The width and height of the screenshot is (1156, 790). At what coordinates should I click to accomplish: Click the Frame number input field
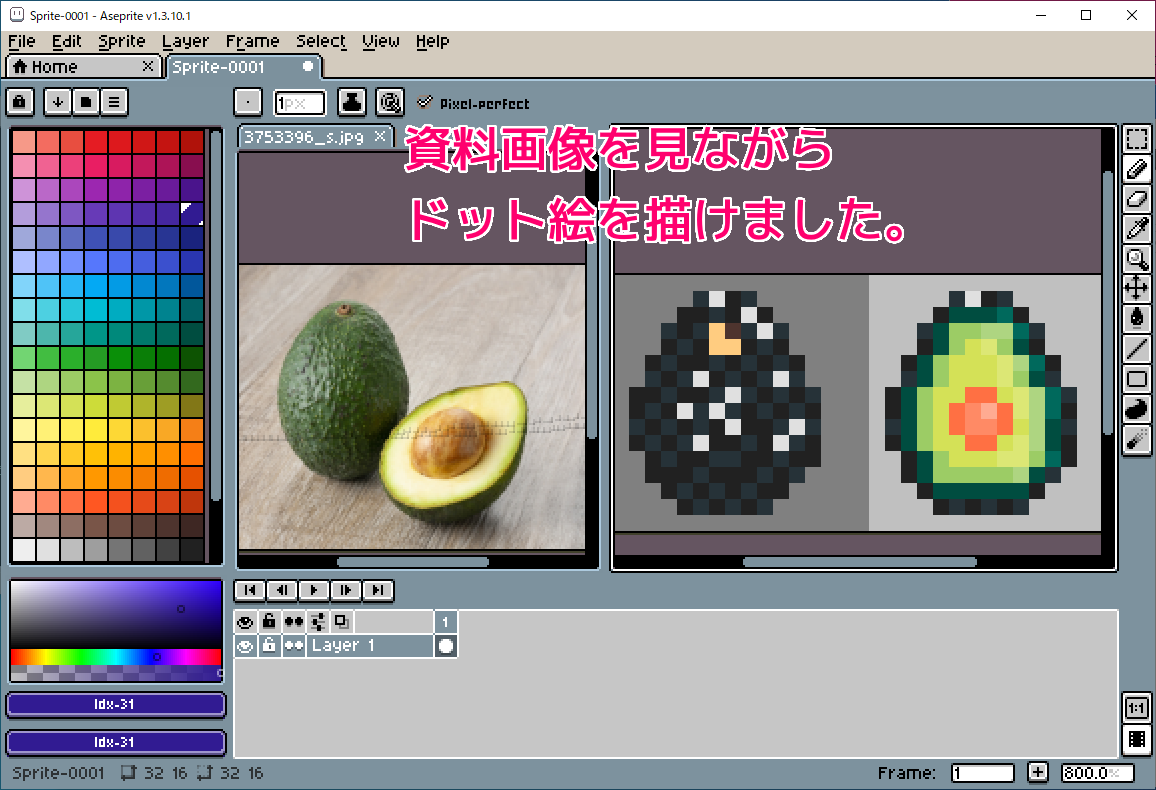click(x=982, y=772)
